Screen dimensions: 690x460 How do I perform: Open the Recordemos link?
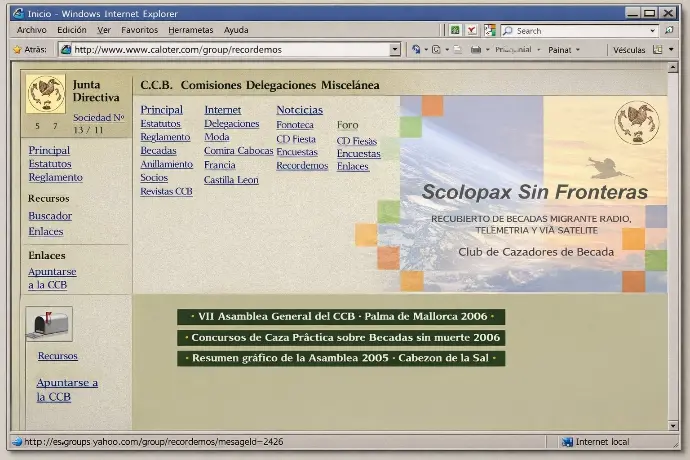(x=302, y=166)
